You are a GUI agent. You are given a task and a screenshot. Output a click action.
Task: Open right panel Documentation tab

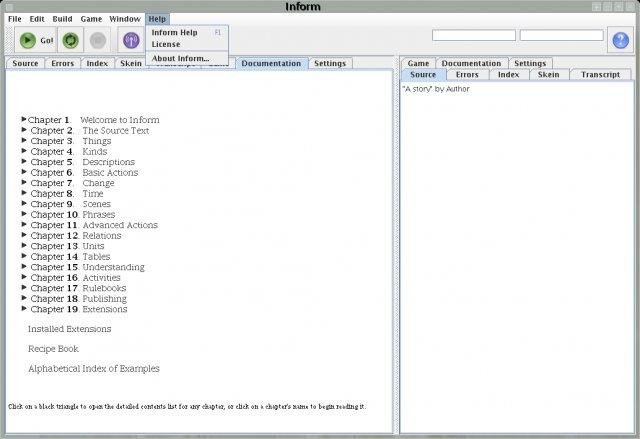tap(471, 63)
